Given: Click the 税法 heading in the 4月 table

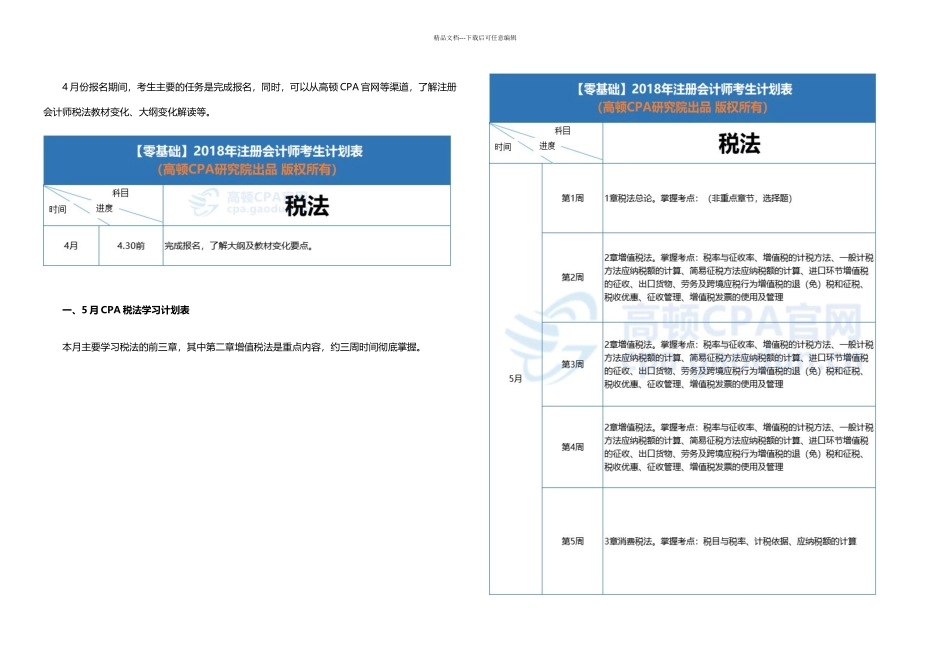Looking at the screenshot, I should [x=307, y=206].
